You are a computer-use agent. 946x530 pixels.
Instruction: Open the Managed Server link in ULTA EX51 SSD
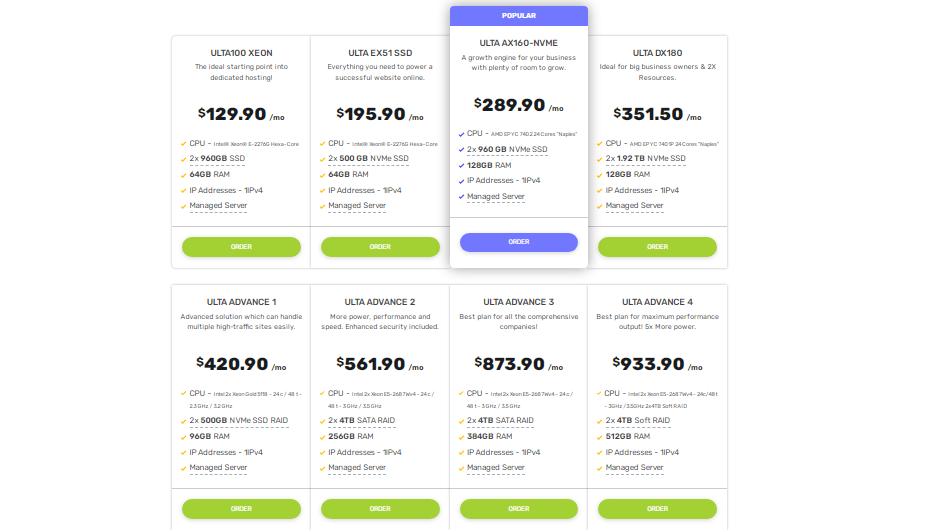pyautogui.click(x=357, y=206)
